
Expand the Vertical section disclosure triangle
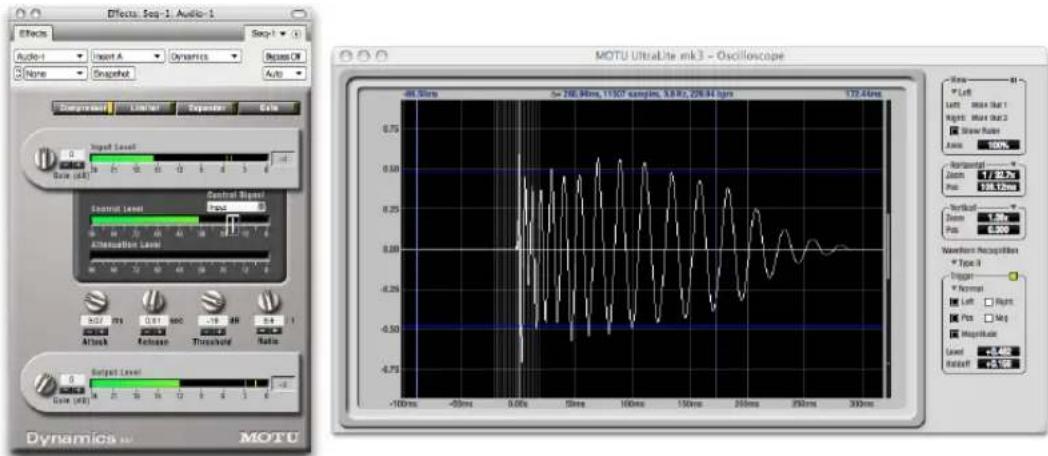coord(1015,207)
